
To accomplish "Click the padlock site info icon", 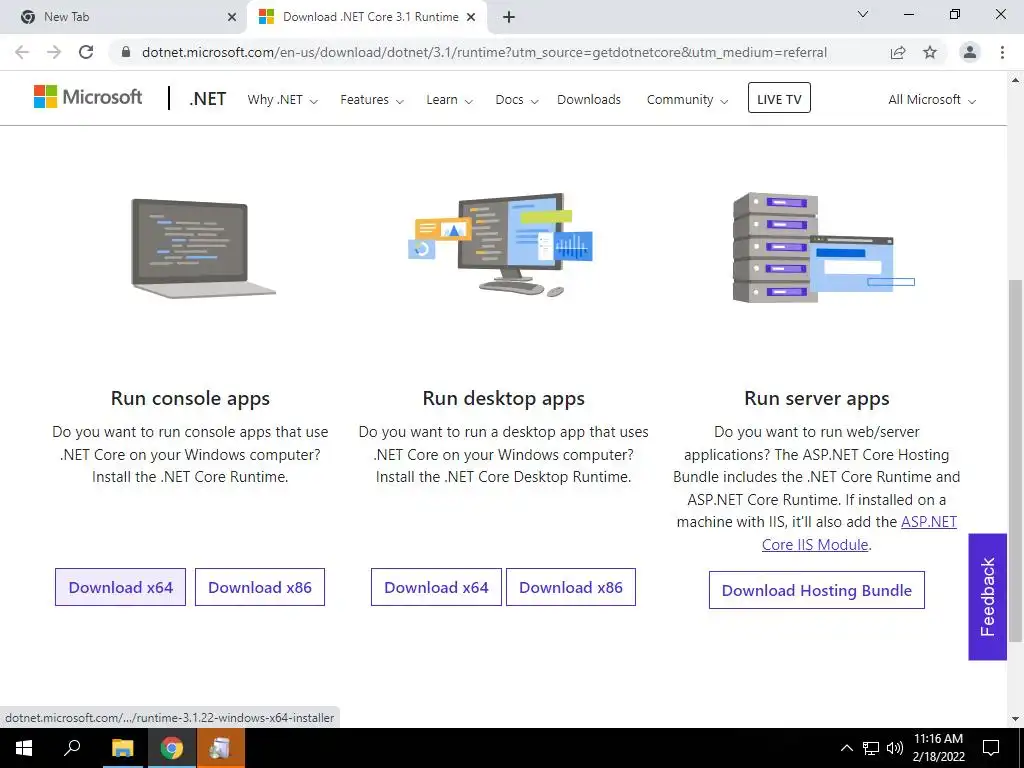I will (x=126, y=52).
